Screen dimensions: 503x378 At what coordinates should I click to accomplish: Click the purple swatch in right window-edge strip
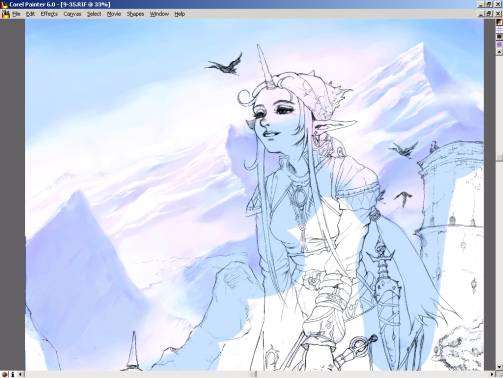tap(499, 44)
